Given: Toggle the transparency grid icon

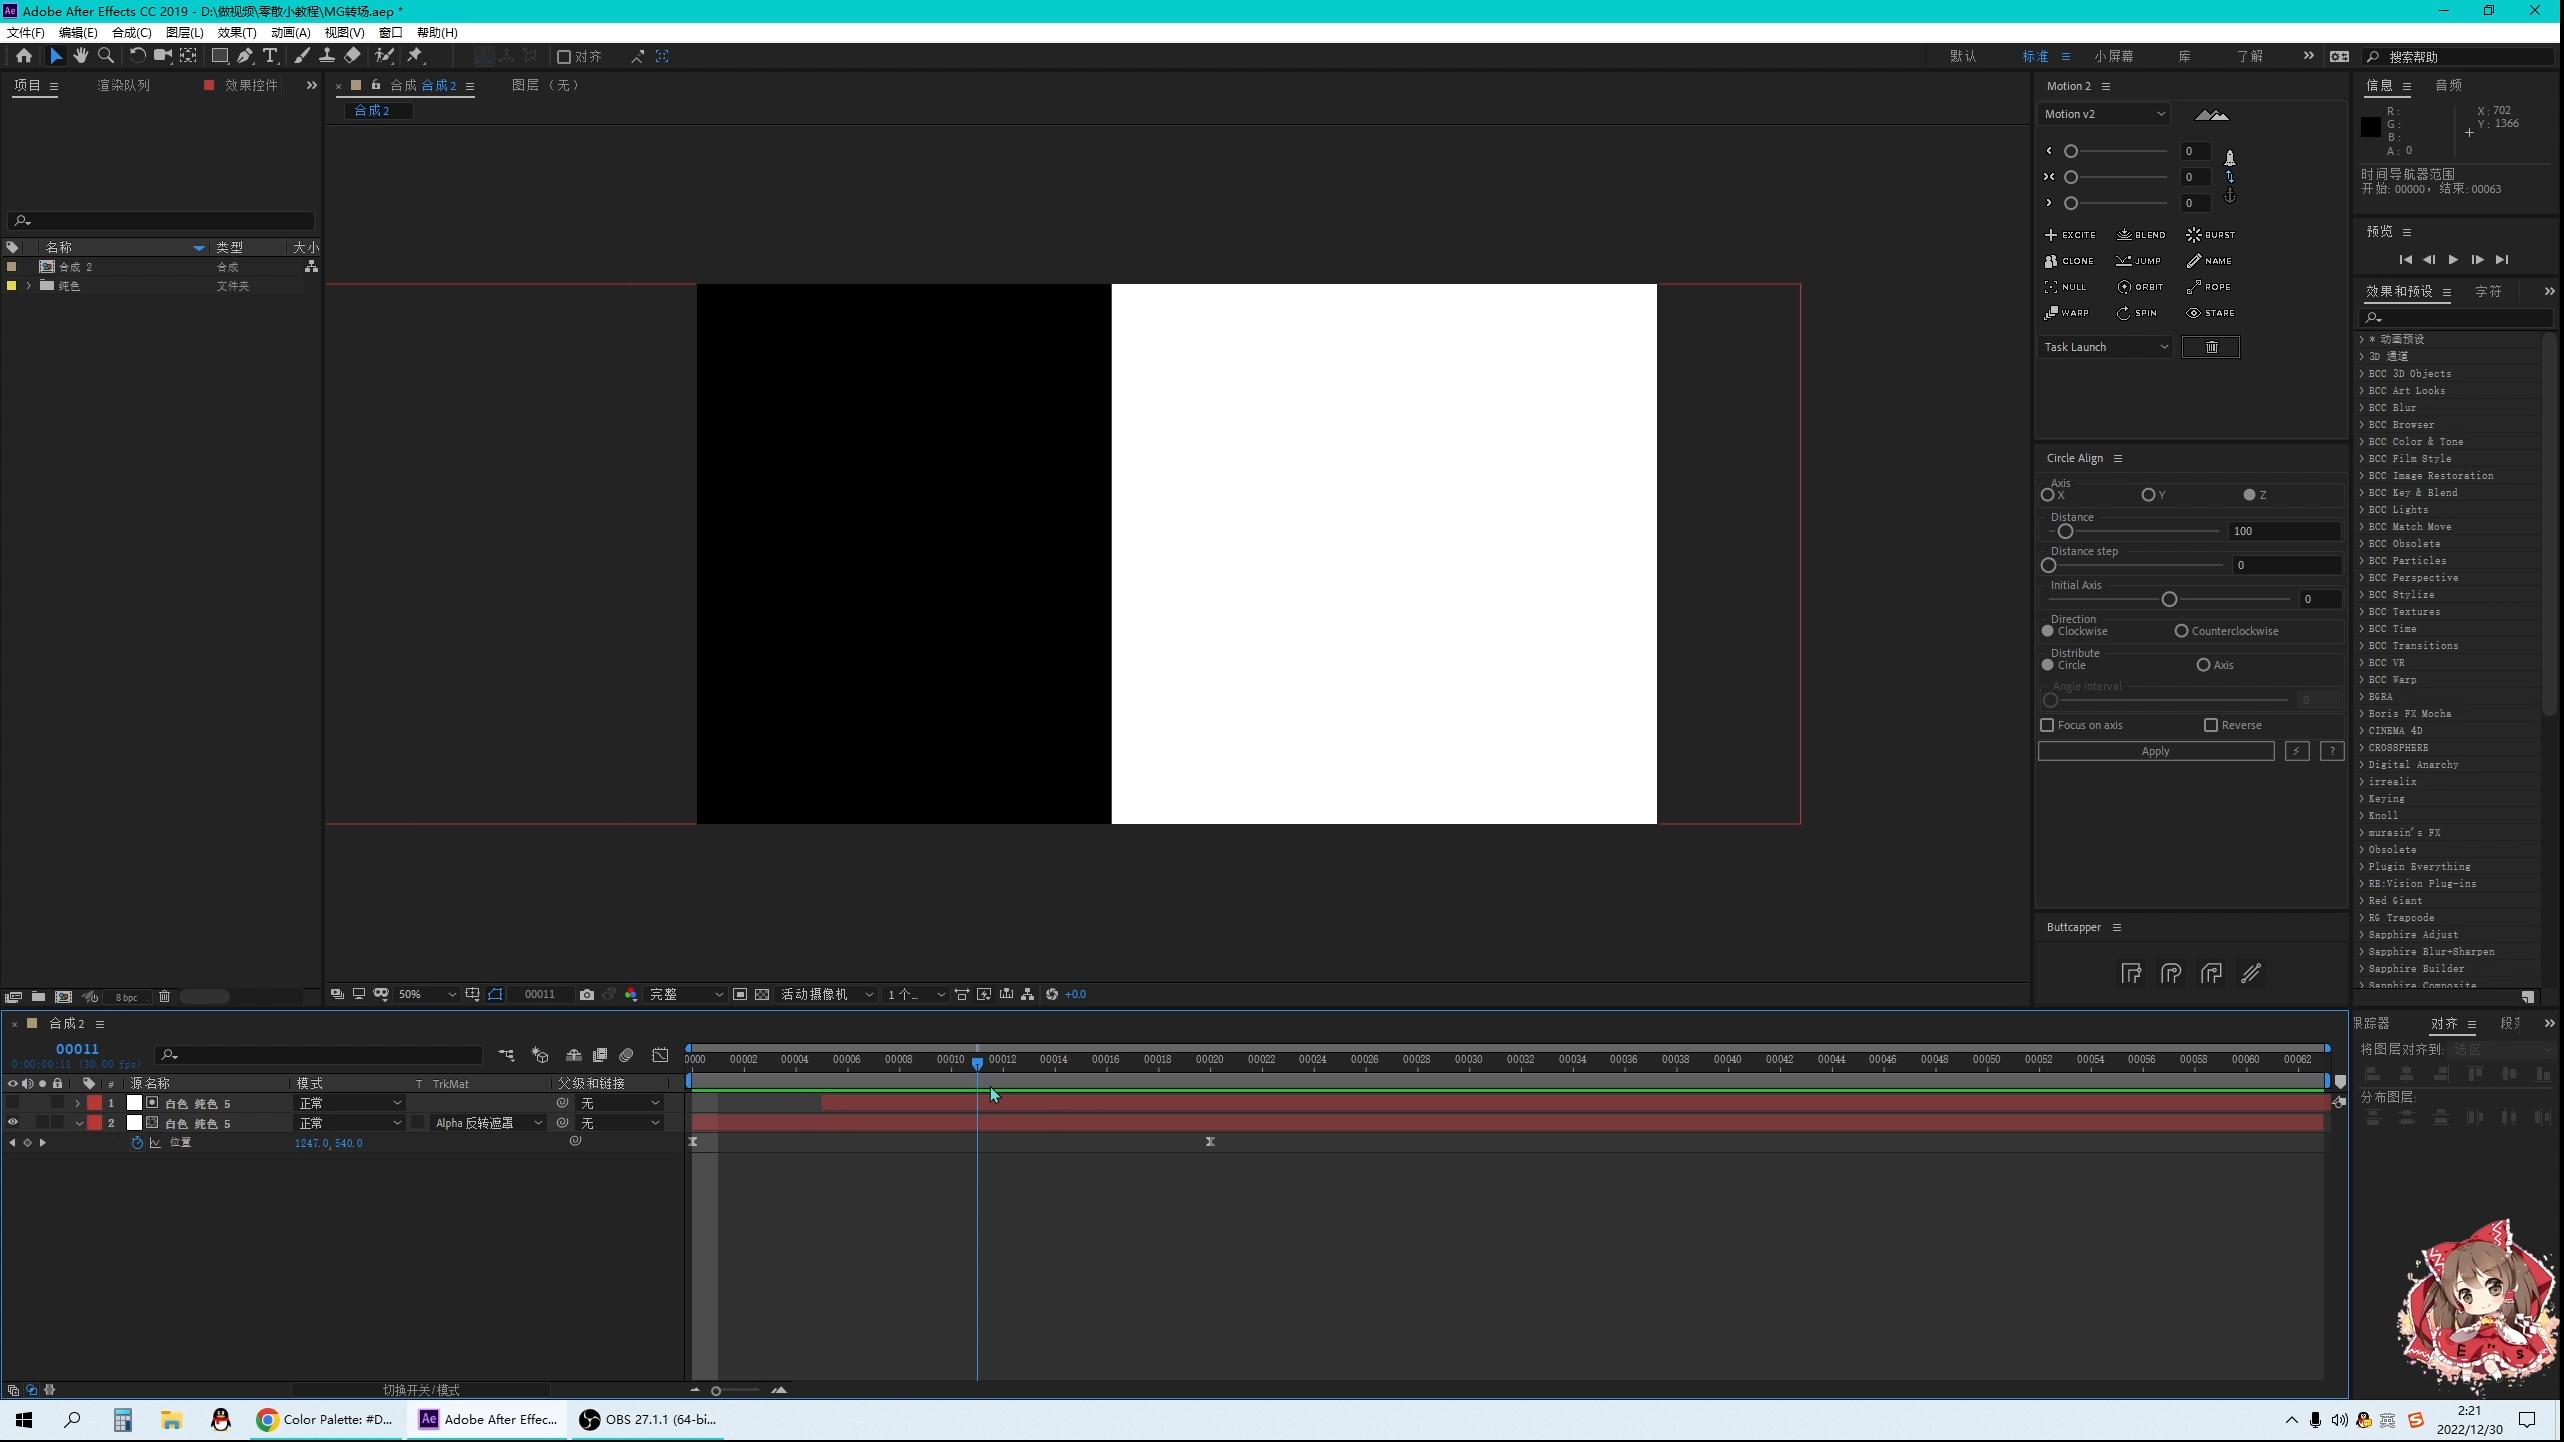Looking at the screenshot, I should click(x=762, y=994).
